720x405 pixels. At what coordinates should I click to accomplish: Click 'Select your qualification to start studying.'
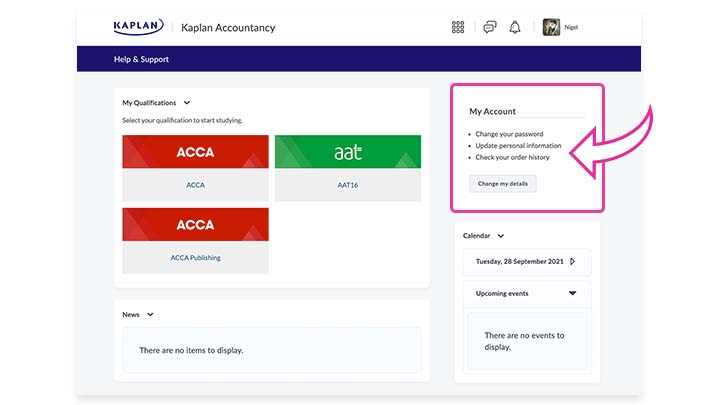pos(182,120)
